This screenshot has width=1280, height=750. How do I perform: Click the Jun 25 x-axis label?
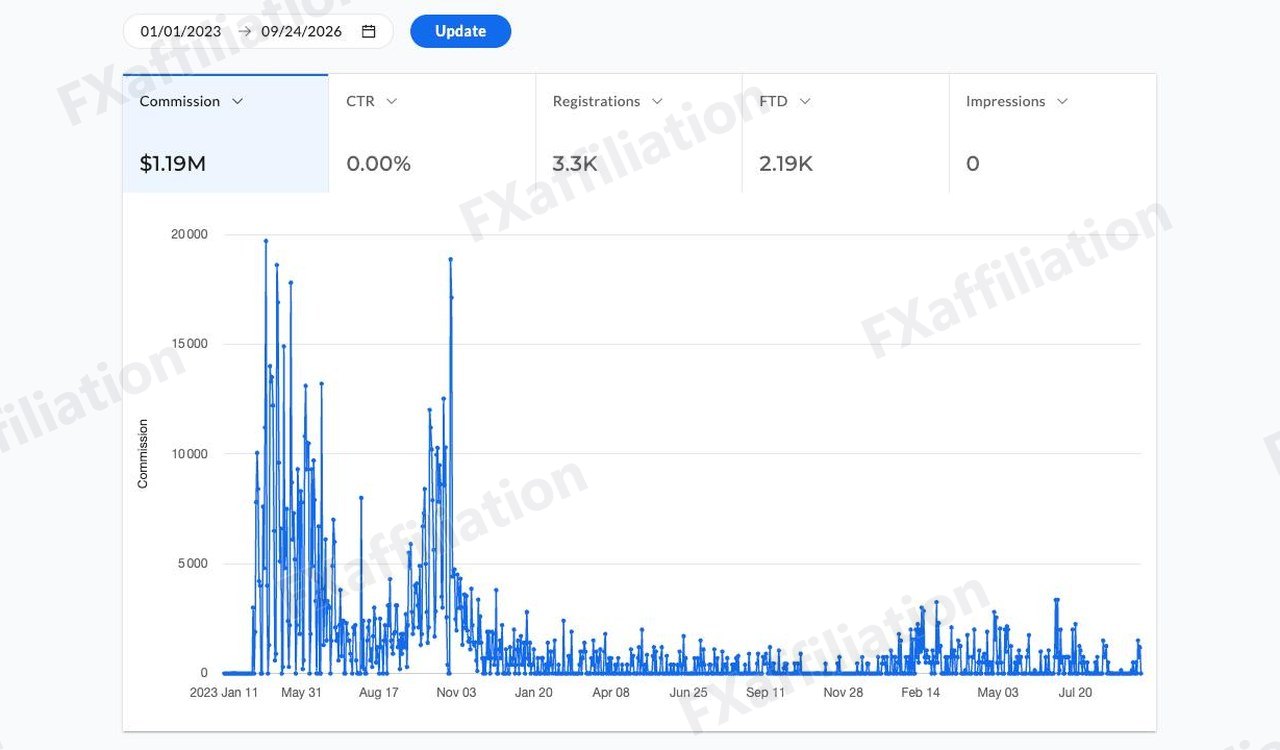click(688, 692)
